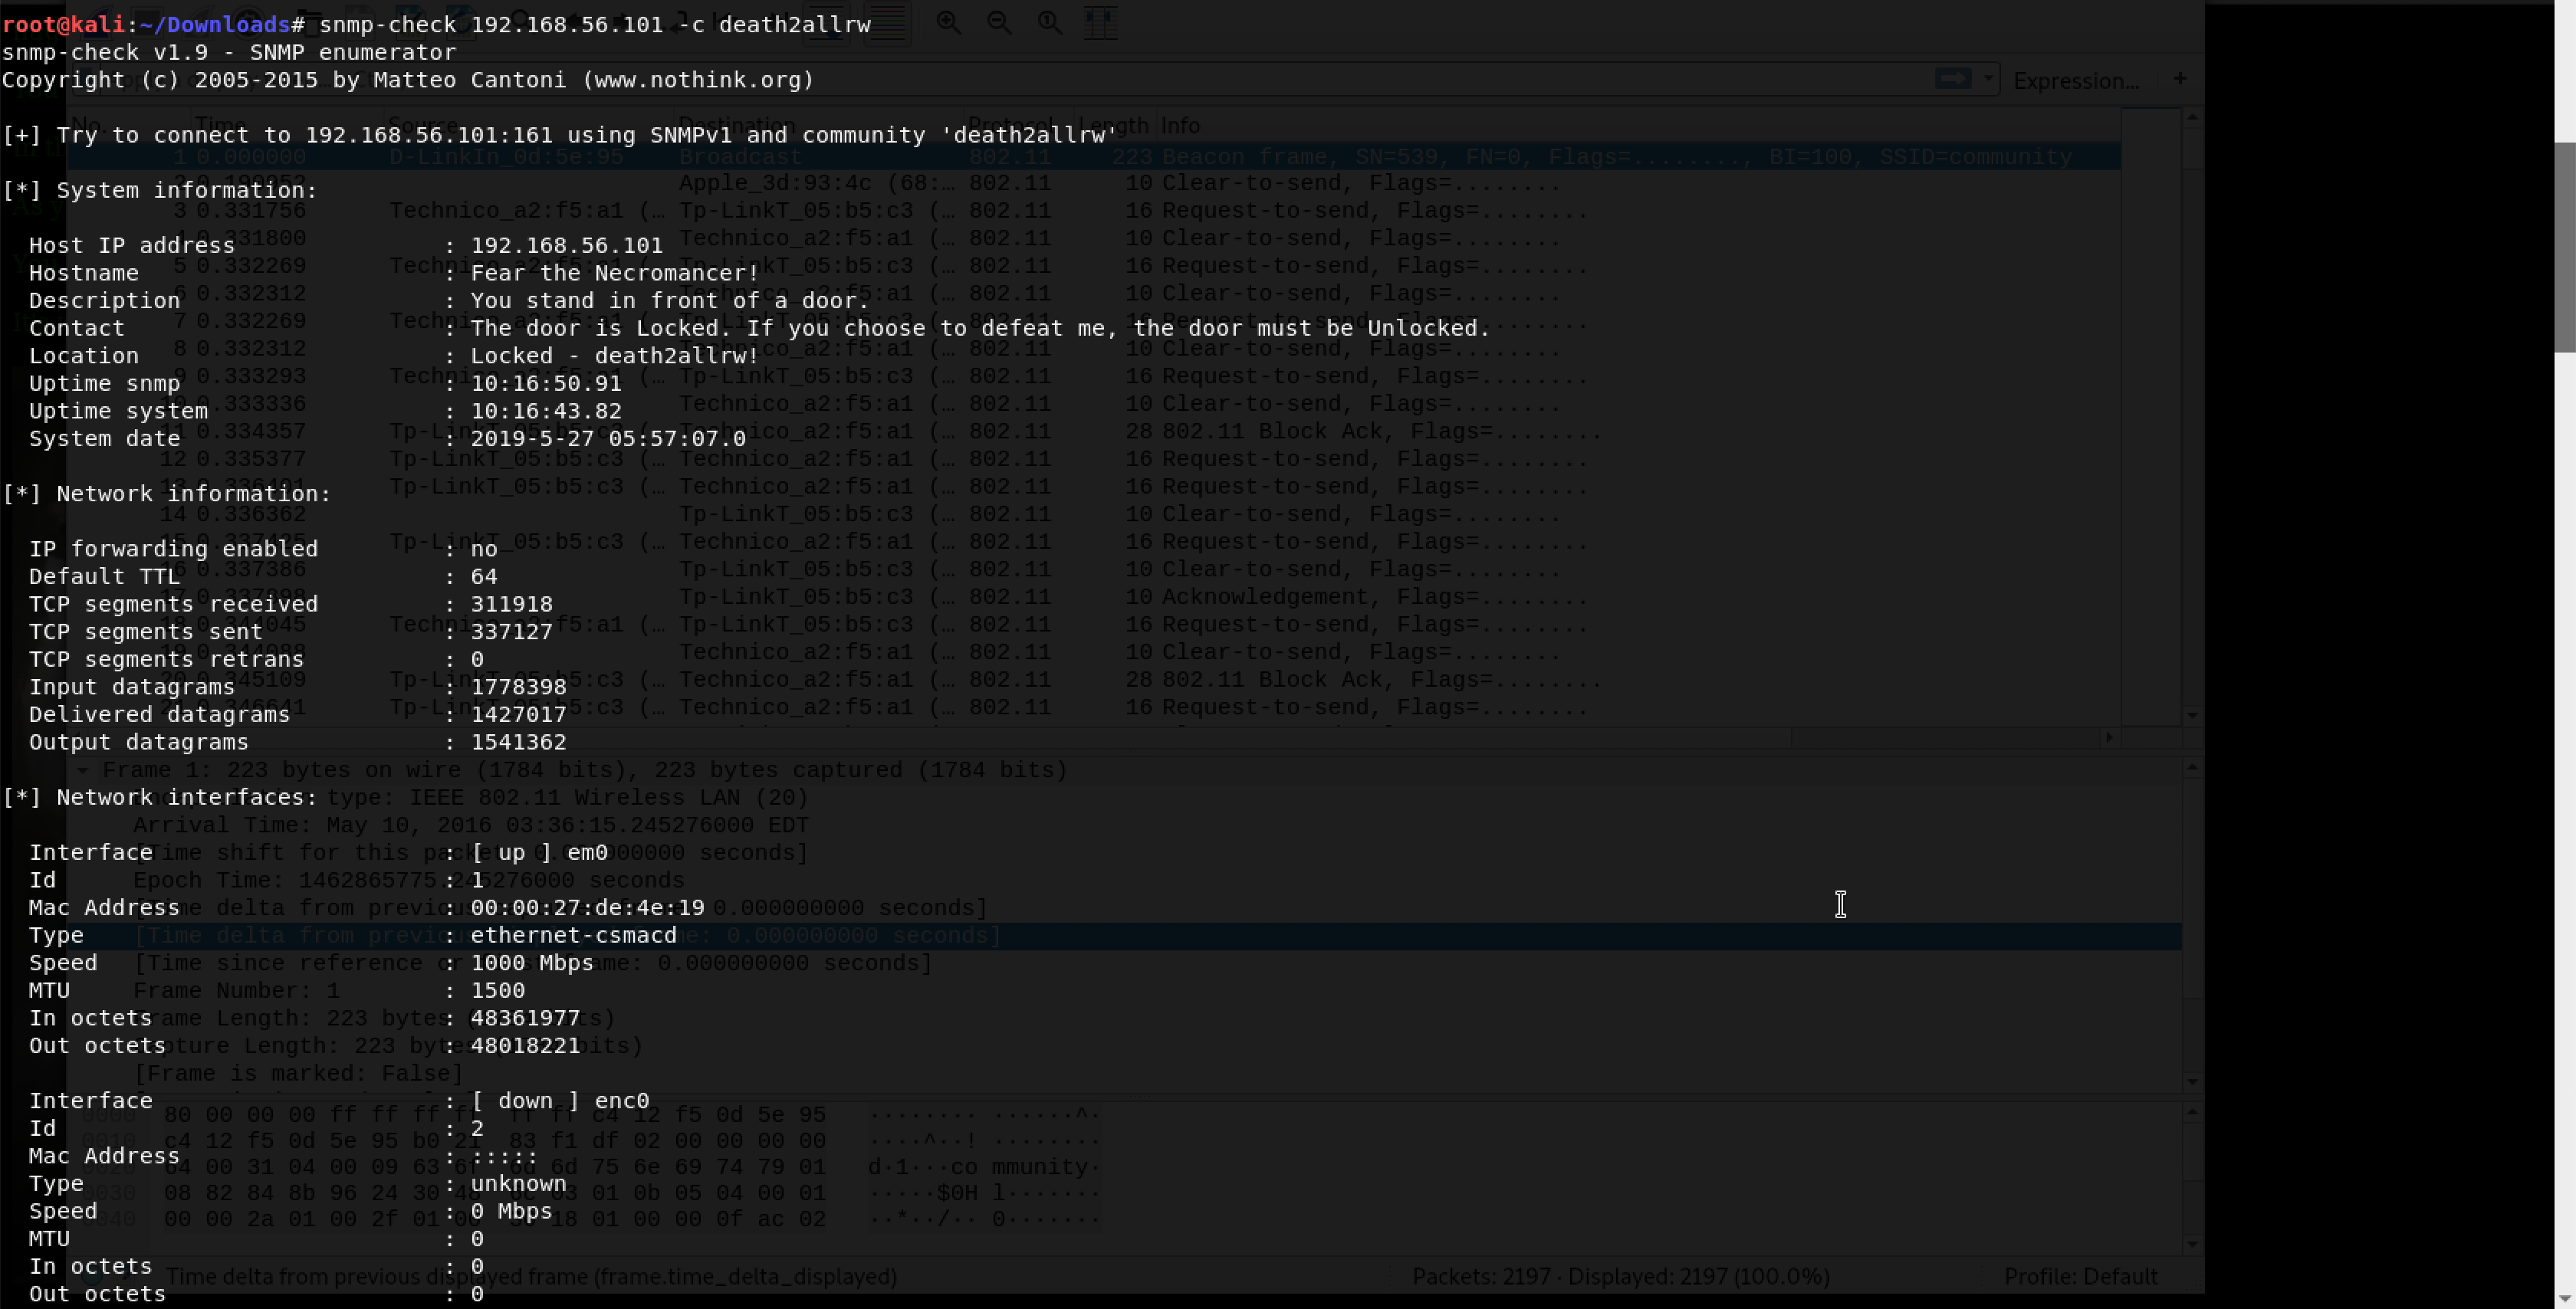Click the packet details pane scroll down arrow
Screen dimensions: 2576x1309
click(2192, 1081)
